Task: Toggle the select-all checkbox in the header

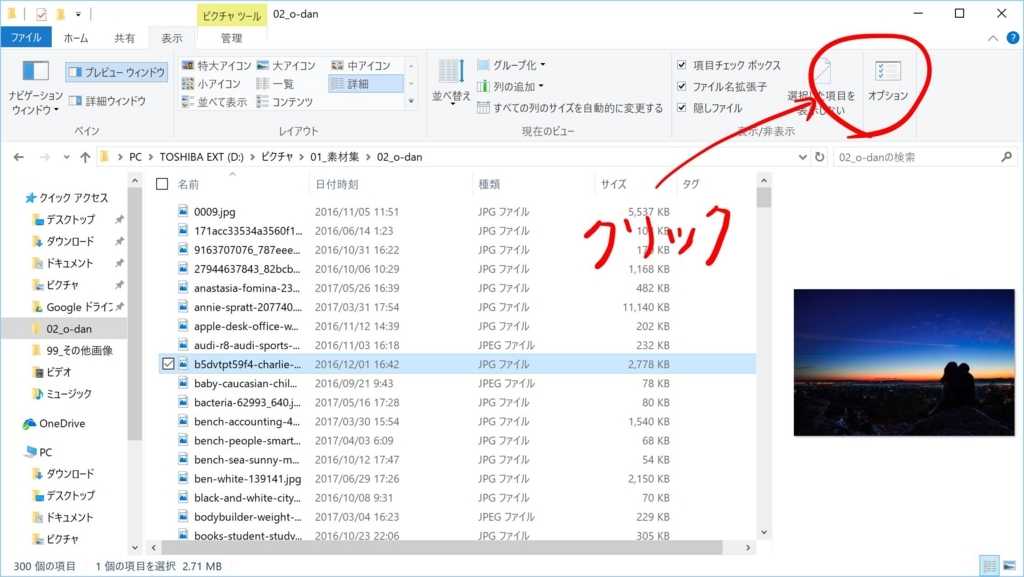Action: pyautogui.click(x=162, y=185)
